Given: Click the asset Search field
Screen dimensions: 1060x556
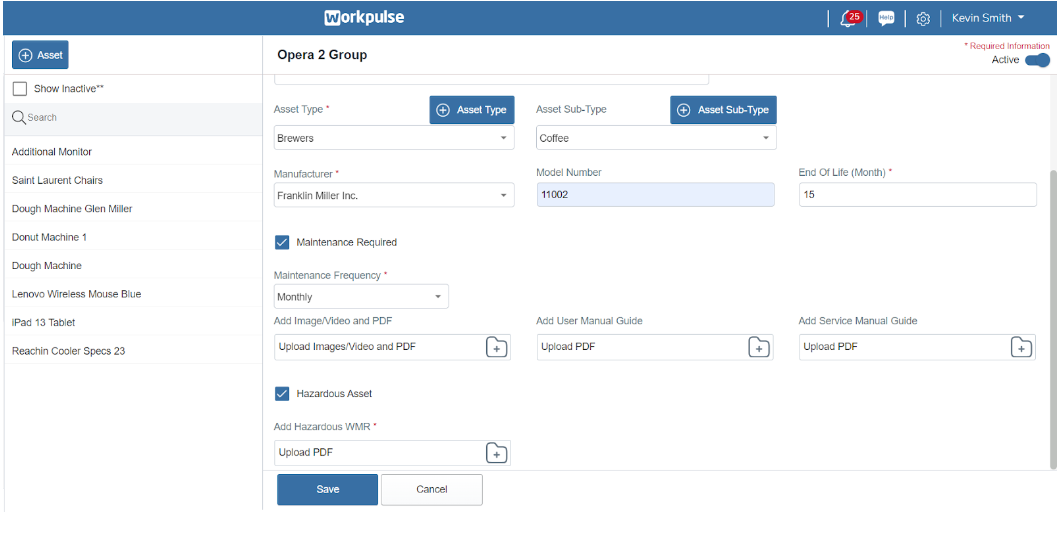Looking at the screenshot, I should click(x=133, y=118).
